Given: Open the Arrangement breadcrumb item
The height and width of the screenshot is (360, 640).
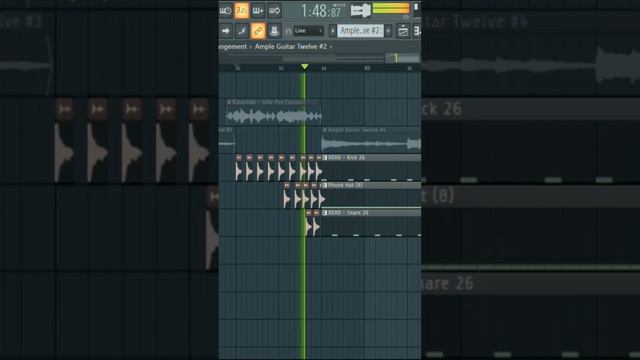Looking at the screenshot, I should pyautogui.click(x=233, y=47).
